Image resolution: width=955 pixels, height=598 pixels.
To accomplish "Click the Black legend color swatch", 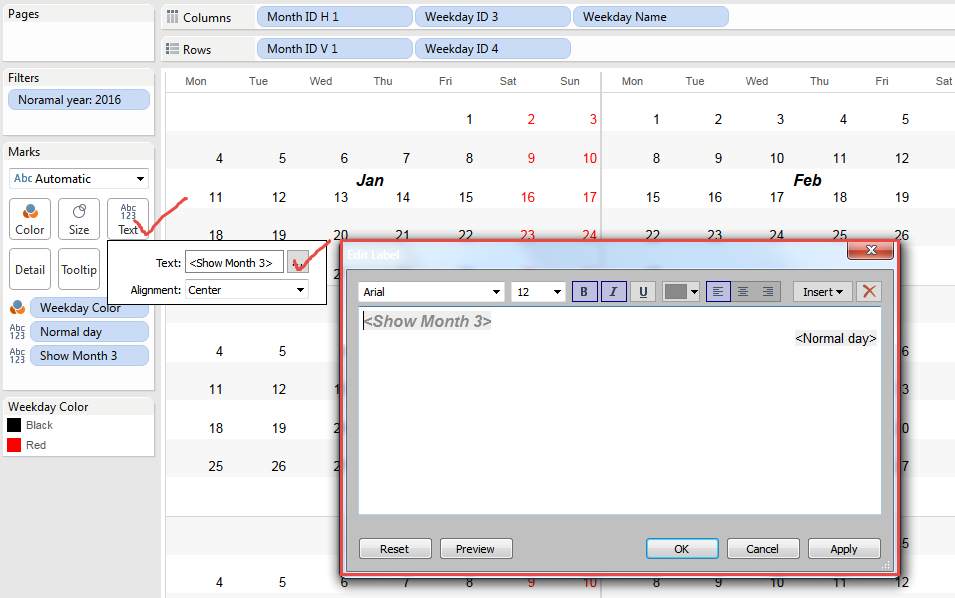I will point(14,425).
